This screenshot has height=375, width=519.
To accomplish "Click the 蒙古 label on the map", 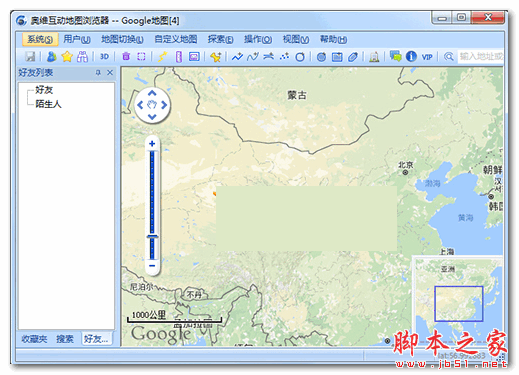I will point(297,95).
